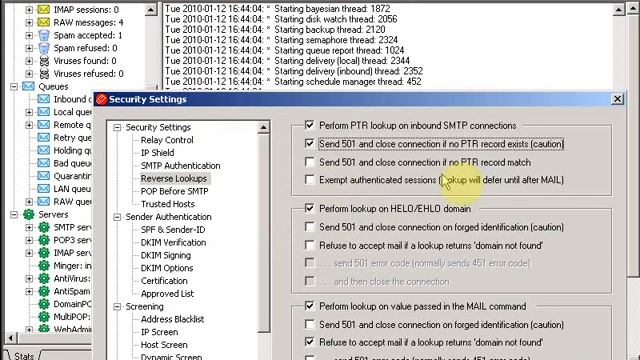Click the Viruses refused skull icon
This screenshot has height=360, width=640.
pyautogui.click(x=44, y=73)
